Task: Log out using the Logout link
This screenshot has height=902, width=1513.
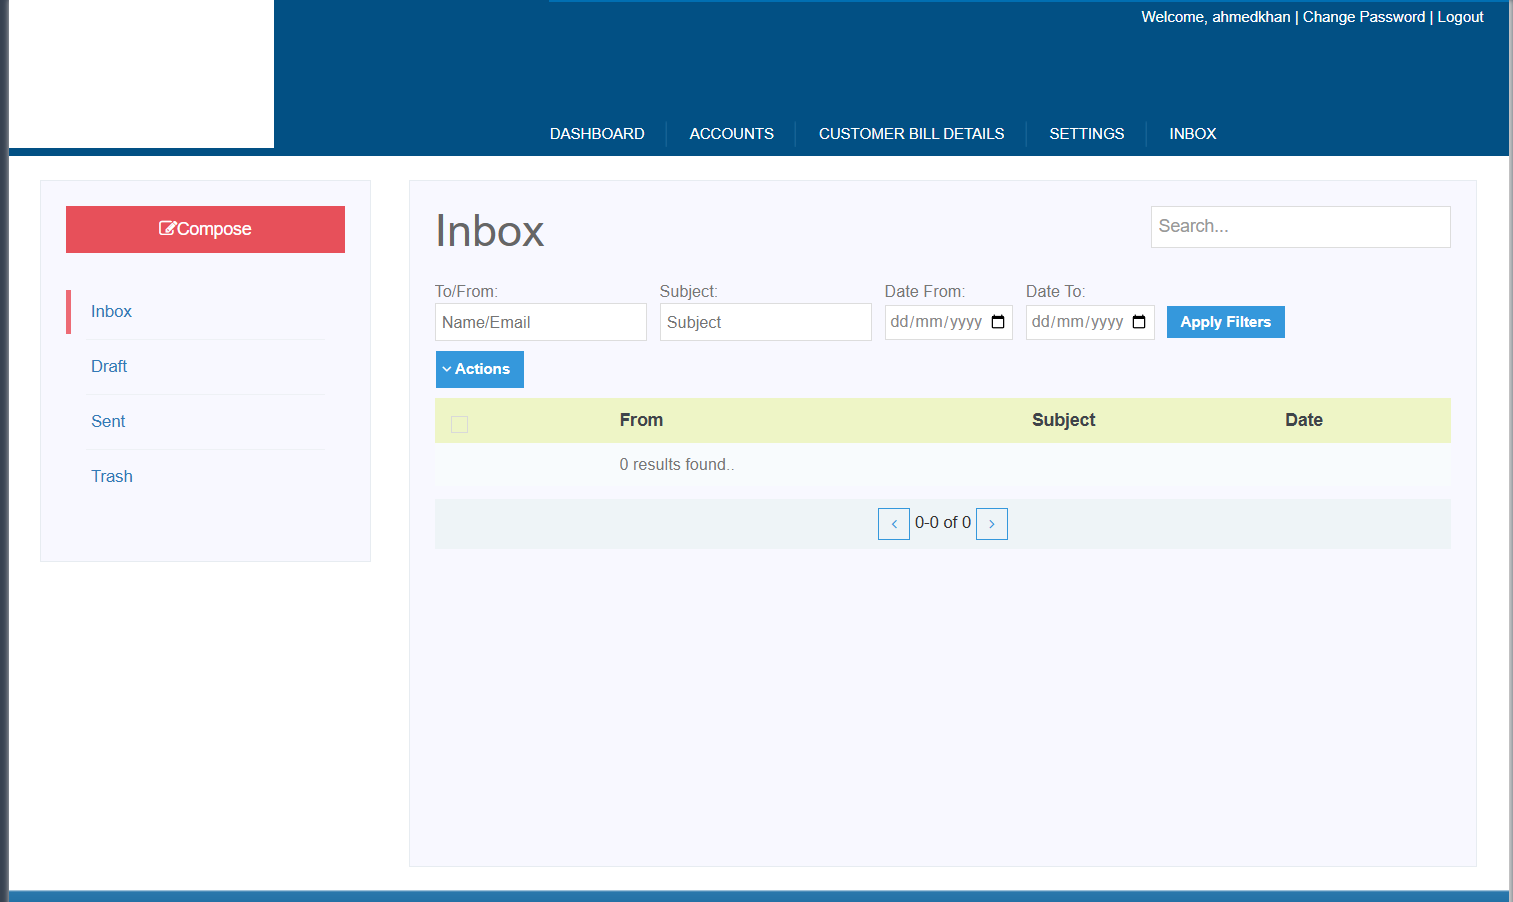Action: pyautogui.click(x=1460, y=17)
